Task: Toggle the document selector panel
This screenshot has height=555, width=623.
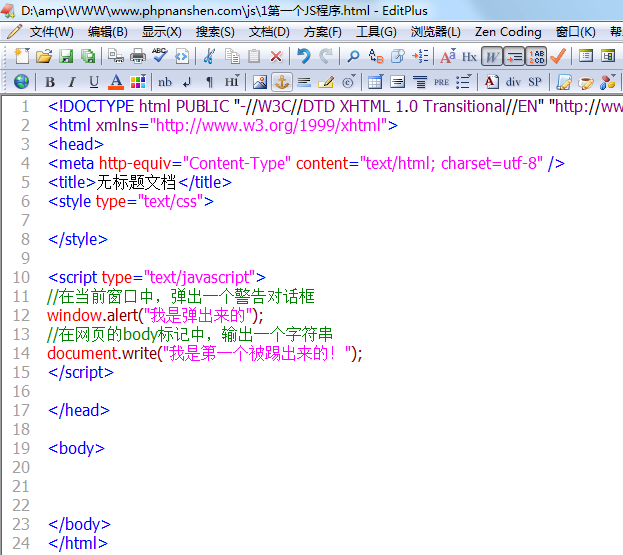Action: pos(586,56)
